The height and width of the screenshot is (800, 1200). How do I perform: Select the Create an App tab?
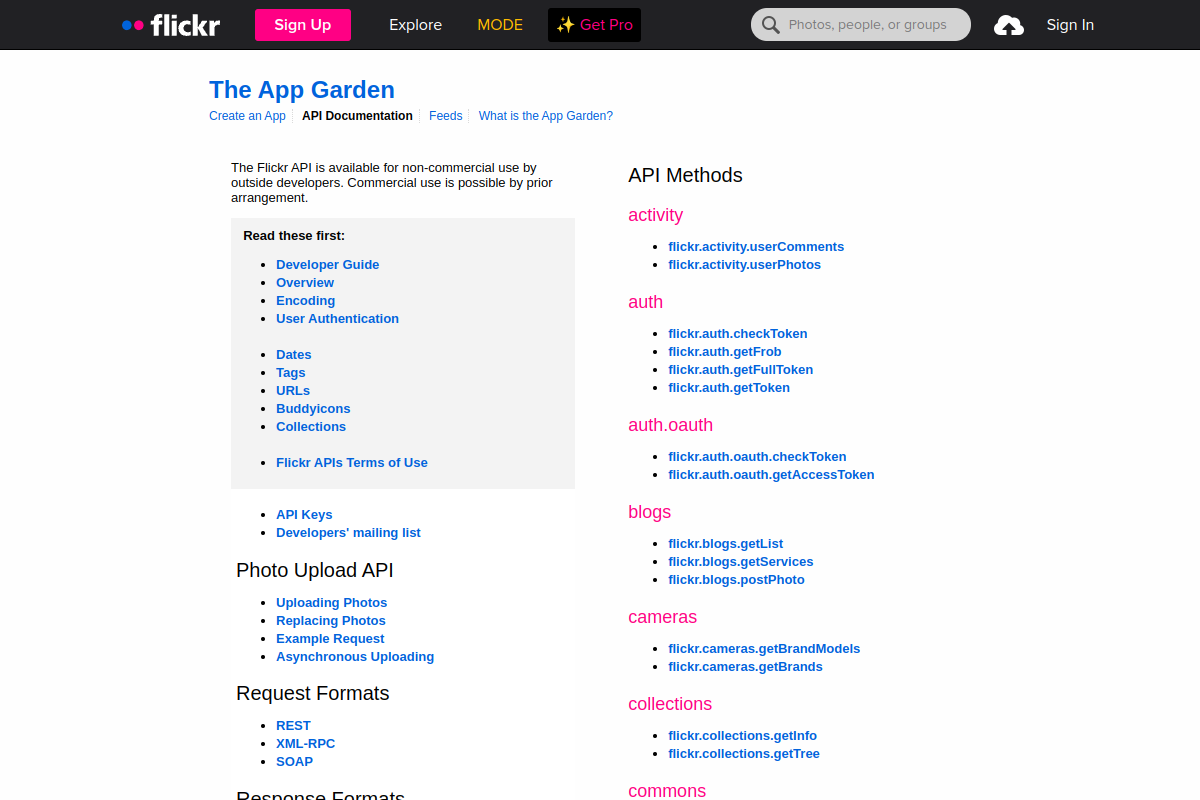[247, 116]
